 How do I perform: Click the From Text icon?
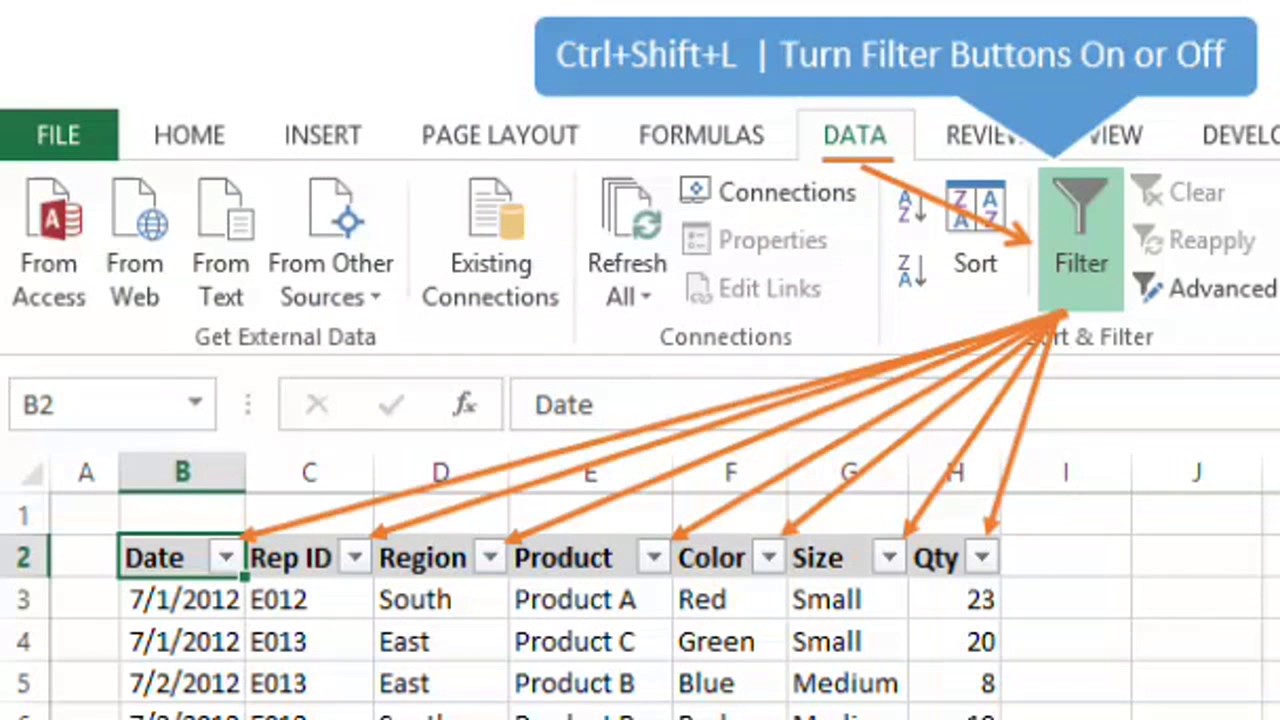pyautogui.click(x=221, y=243)
